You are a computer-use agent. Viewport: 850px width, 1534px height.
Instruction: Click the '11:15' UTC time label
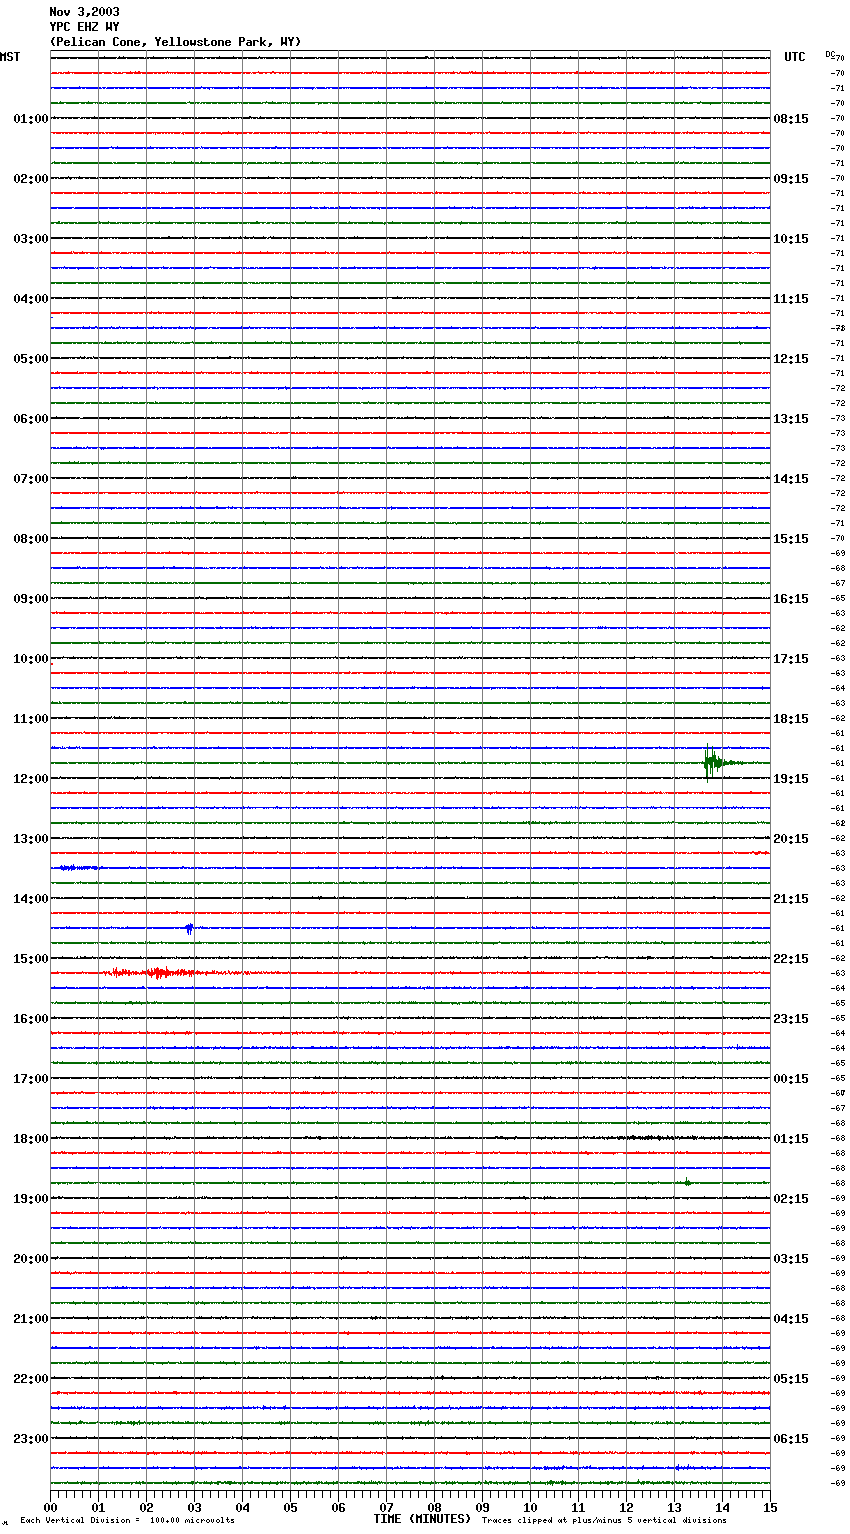click(x=791, y=299)
